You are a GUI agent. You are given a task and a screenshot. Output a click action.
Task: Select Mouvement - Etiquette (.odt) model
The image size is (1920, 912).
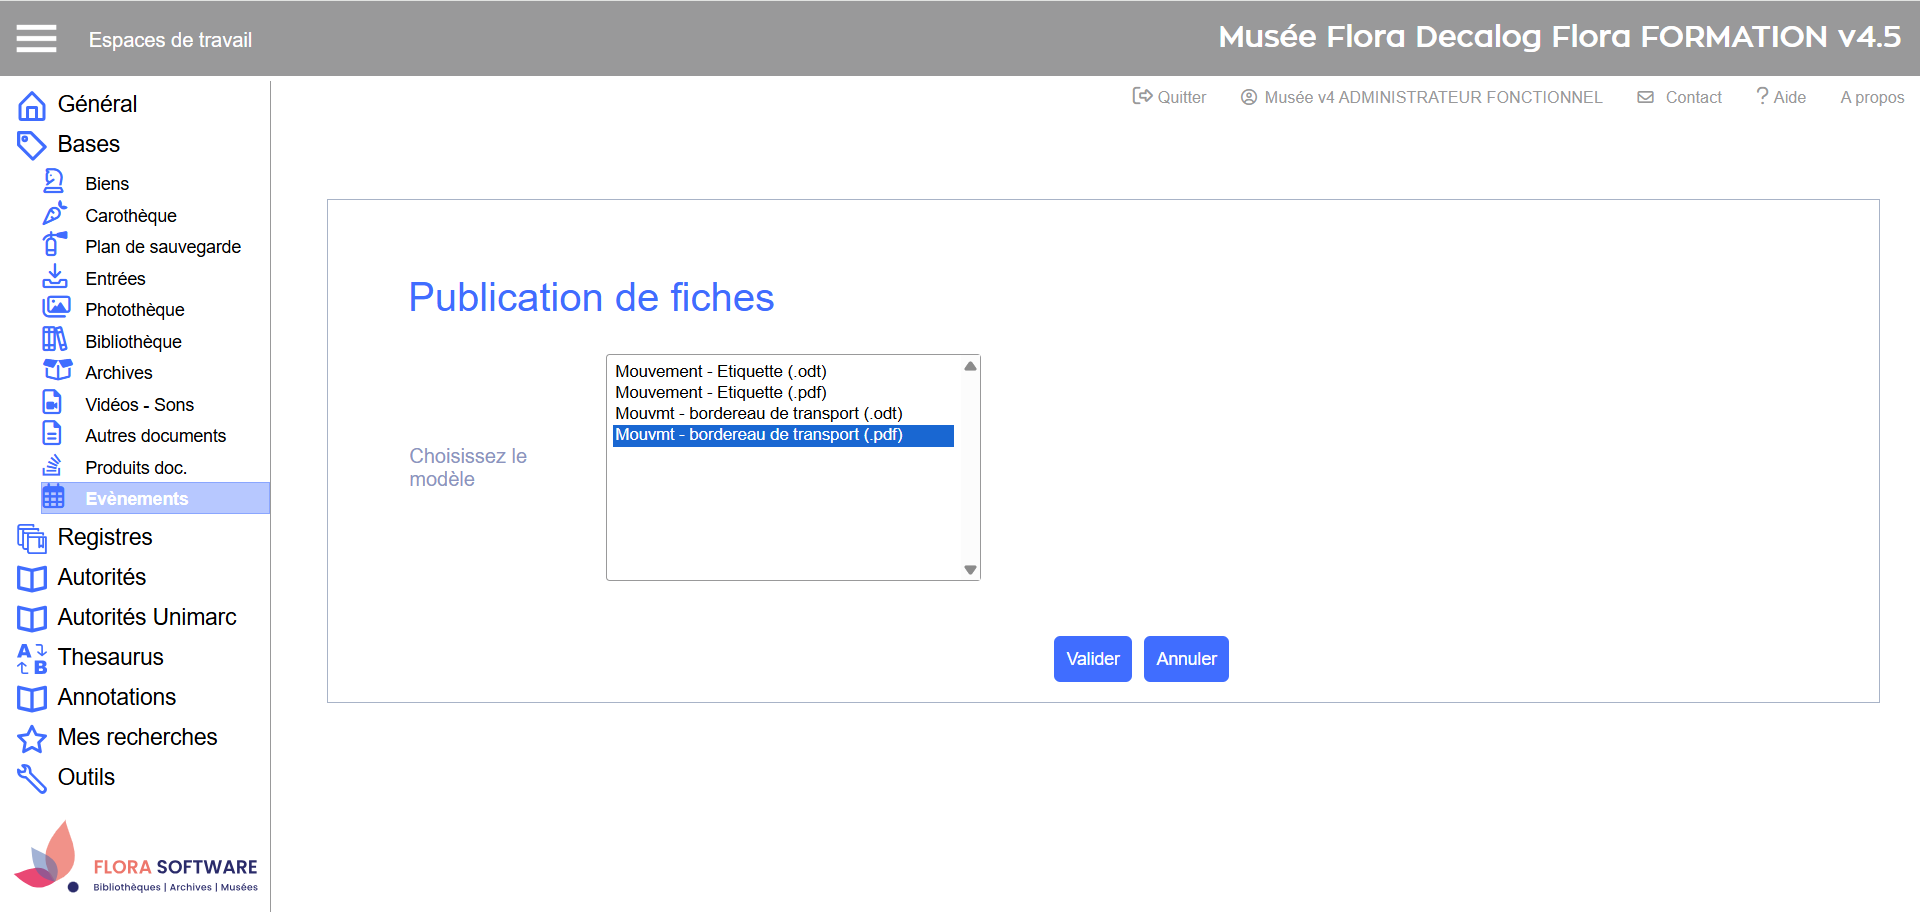(x=720, y=371)
